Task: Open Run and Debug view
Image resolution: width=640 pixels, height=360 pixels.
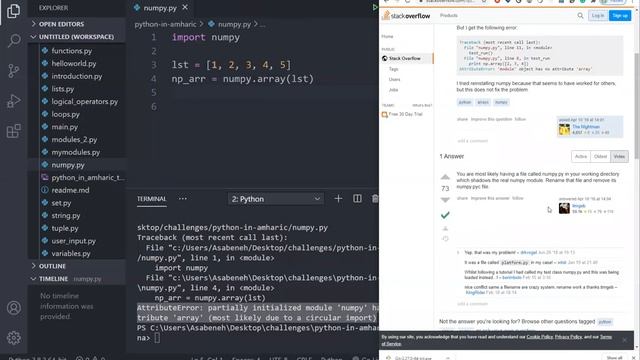Action: (13, 101)
